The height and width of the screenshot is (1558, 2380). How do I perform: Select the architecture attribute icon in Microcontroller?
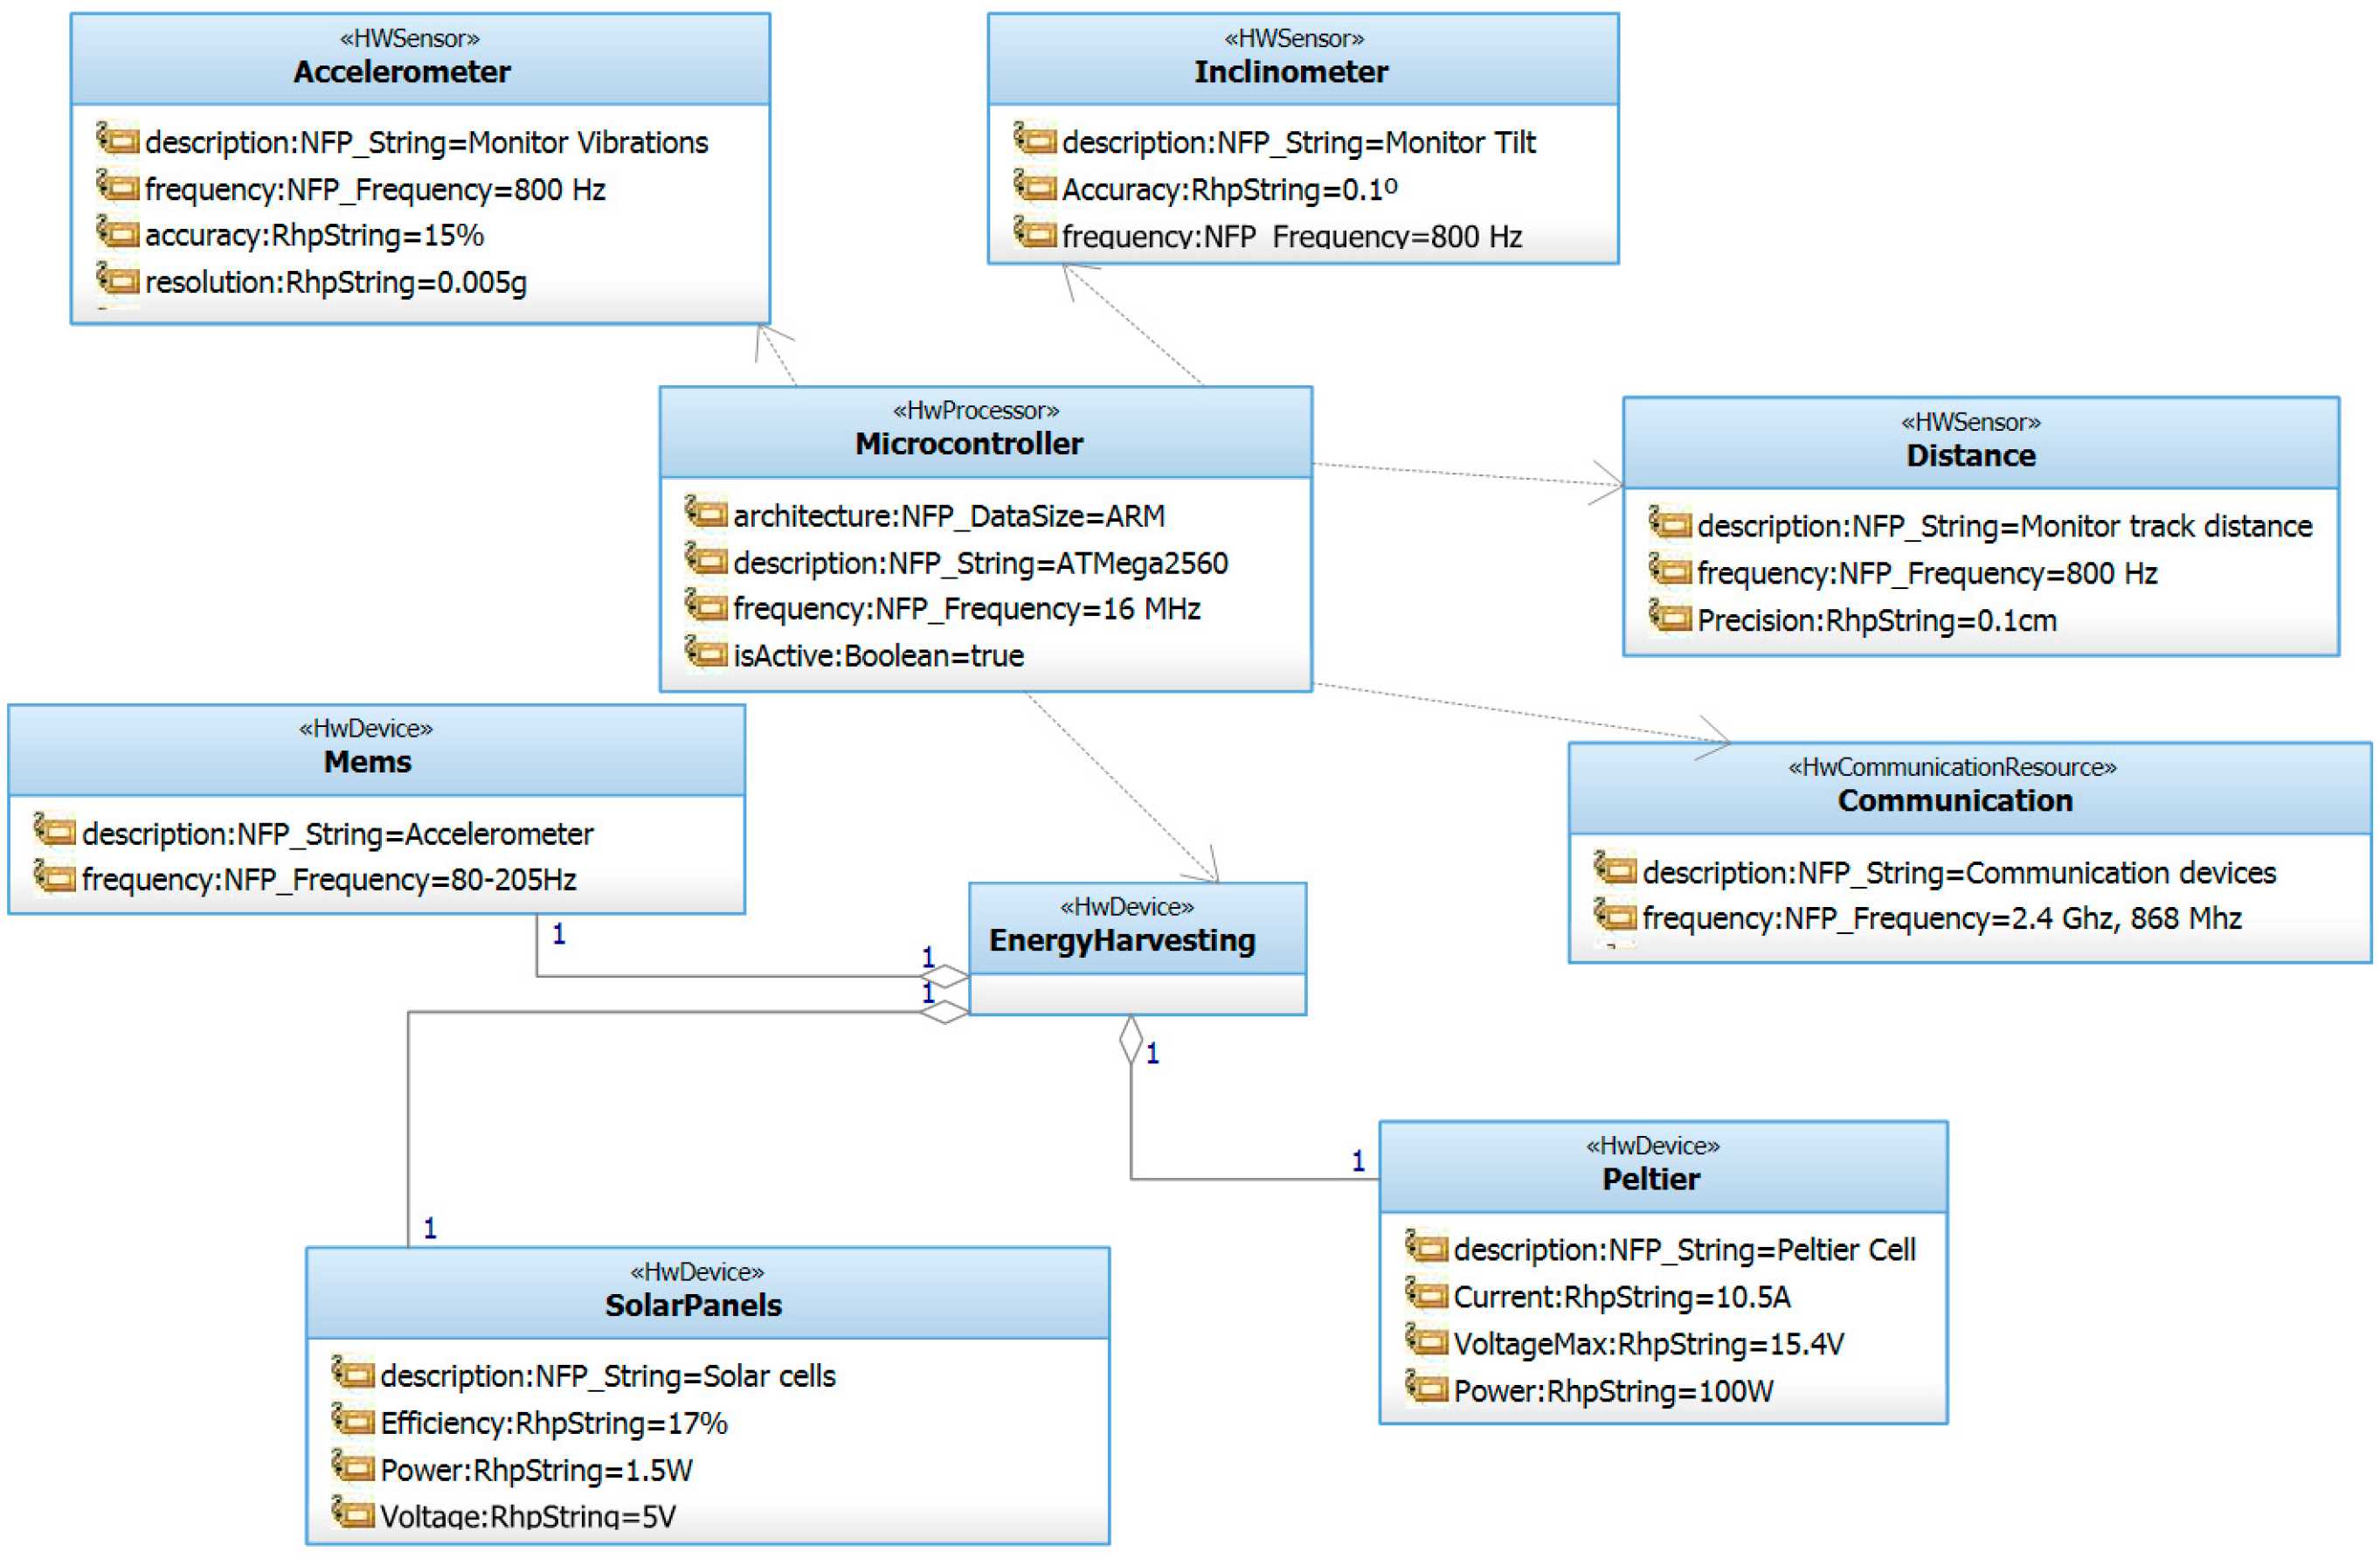706,512
